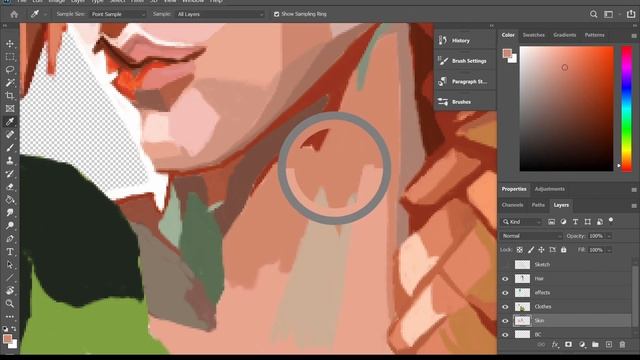Show the hidden Sketch layer
This screenshot has width=640, height=360.
point(505,264)
